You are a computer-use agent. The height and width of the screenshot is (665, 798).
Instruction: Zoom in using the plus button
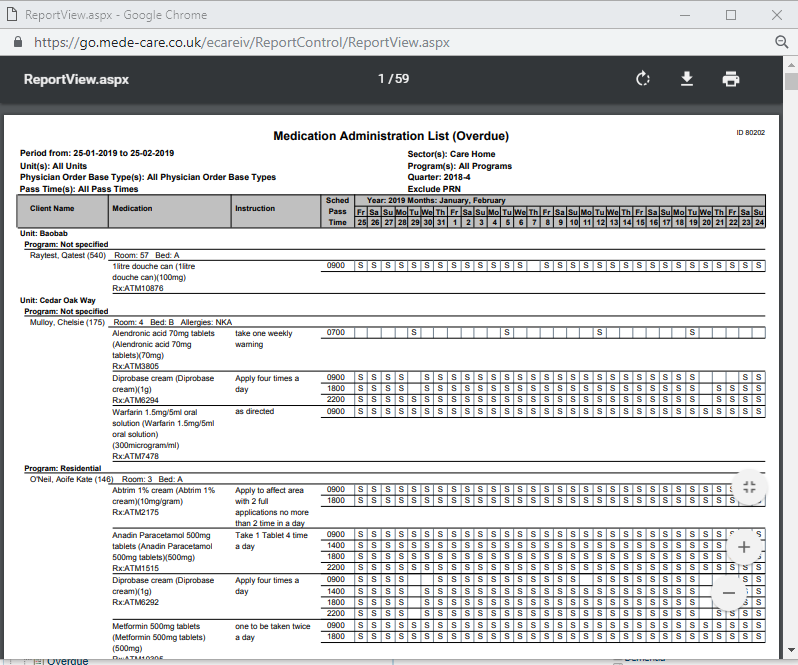pos(743,547)
